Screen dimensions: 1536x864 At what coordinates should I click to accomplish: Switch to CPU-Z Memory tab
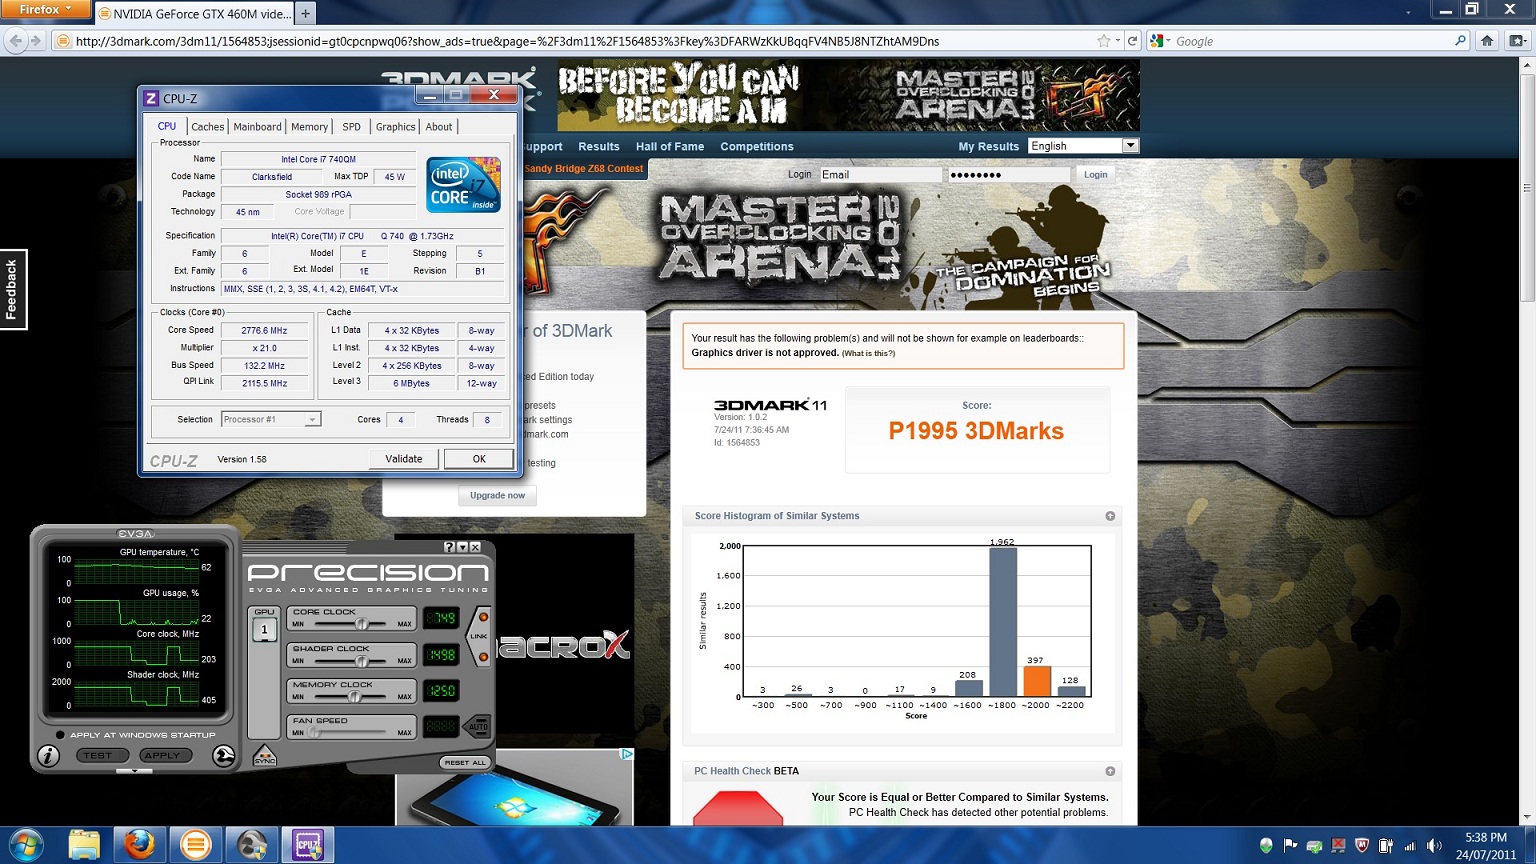tap(309, 127)
